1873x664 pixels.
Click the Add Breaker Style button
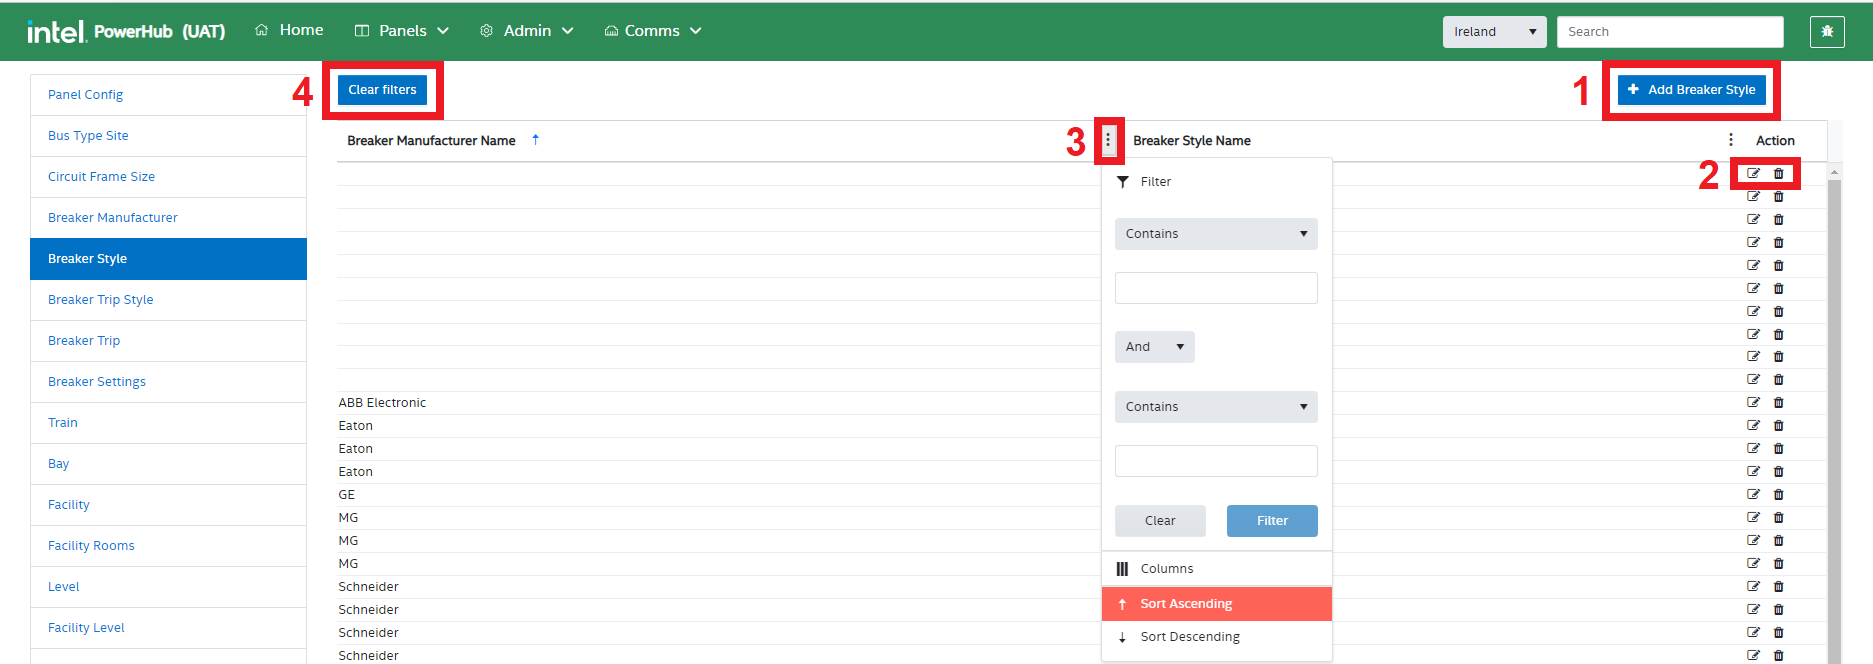coord(1692,89)
